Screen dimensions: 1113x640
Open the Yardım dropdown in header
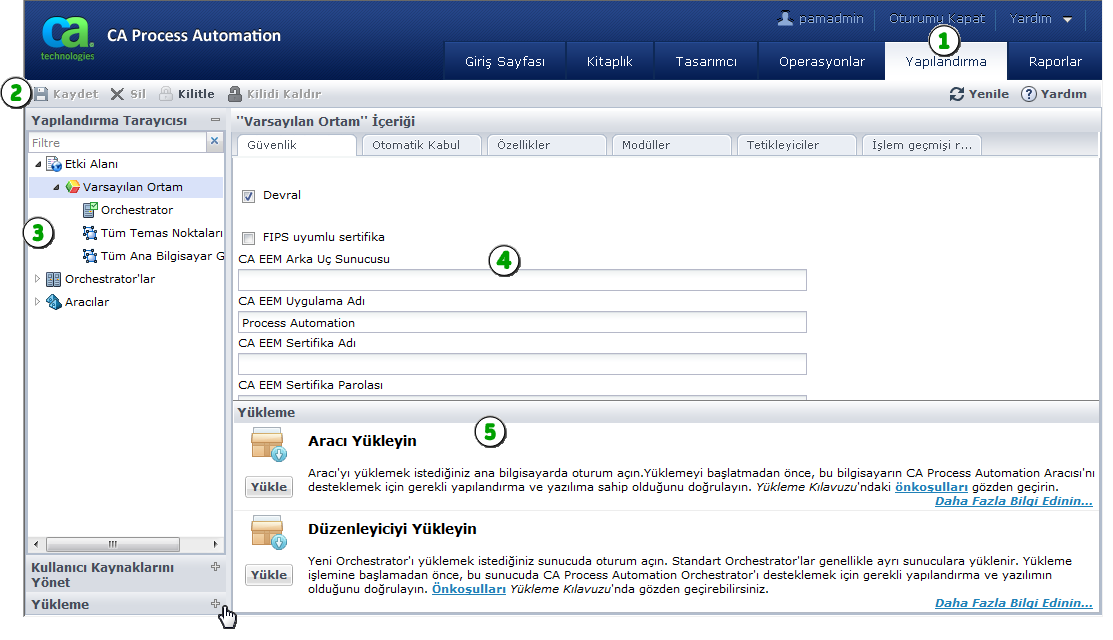(1040, 19)
